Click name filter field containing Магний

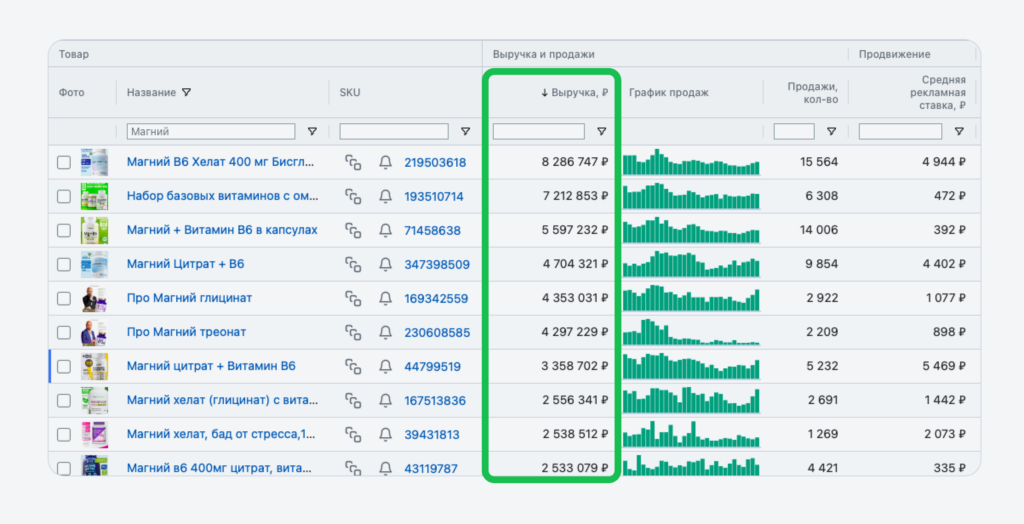pos(211,131)
